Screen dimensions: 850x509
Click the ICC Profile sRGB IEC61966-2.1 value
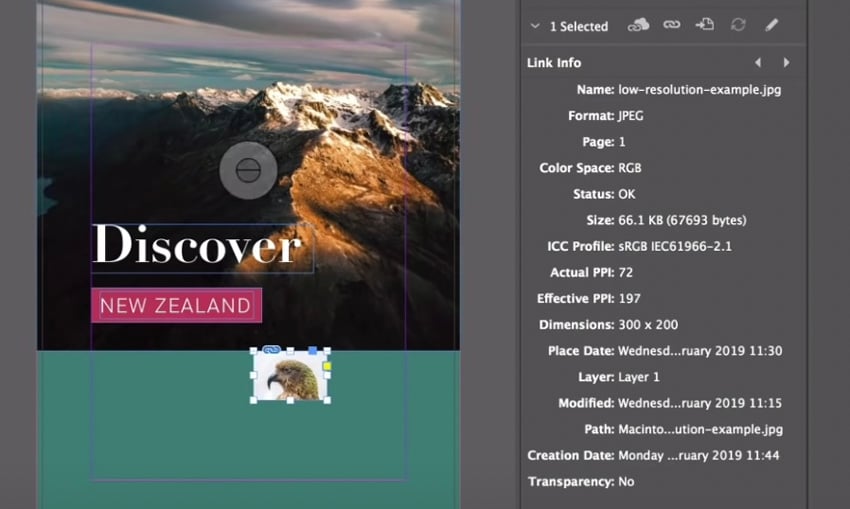click(x=674, y=247)
